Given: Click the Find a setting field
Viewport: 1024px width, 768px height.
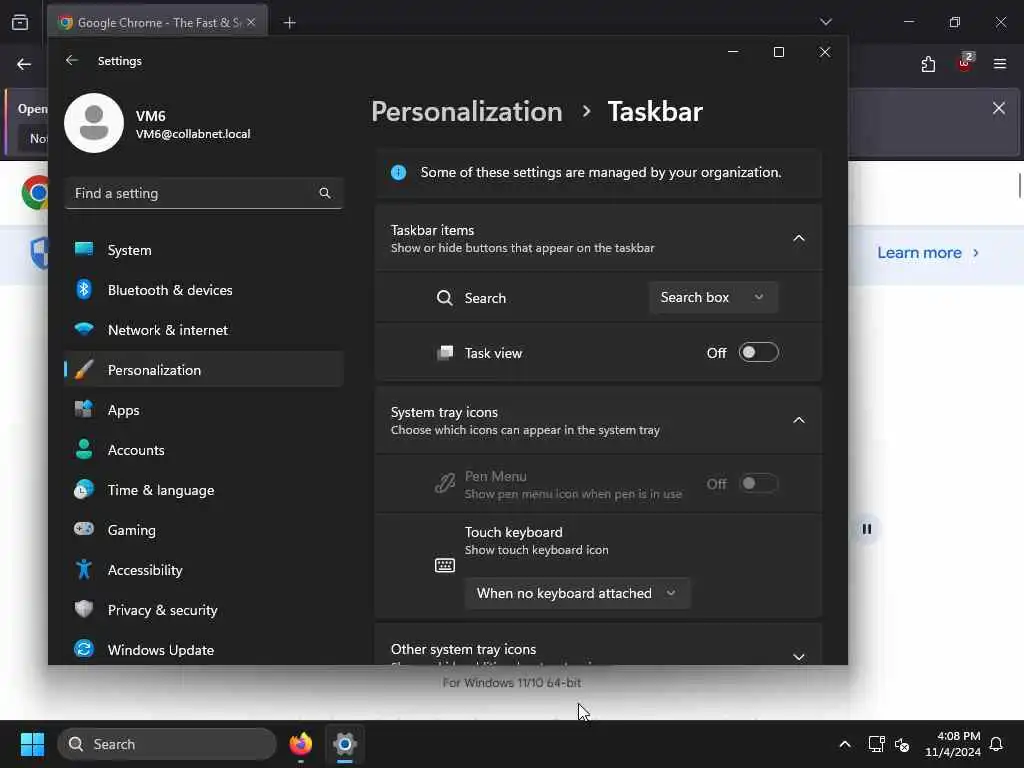Looking at the screenshot, I should click(204, 193).
